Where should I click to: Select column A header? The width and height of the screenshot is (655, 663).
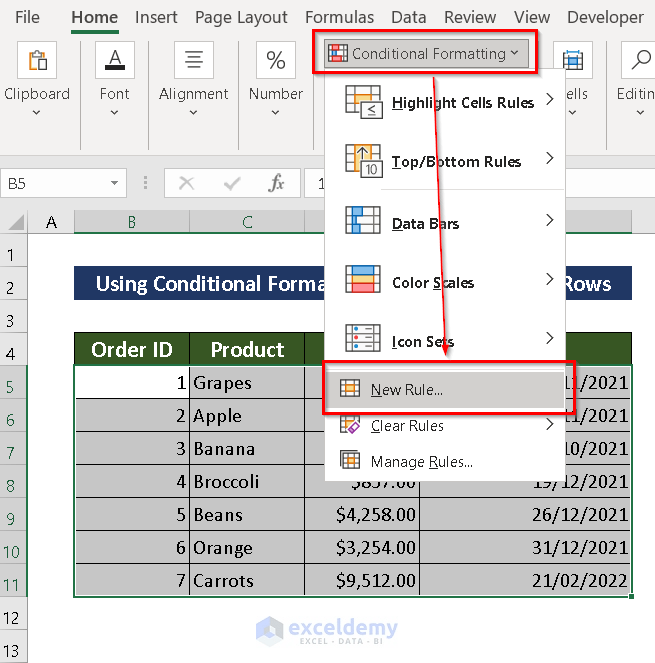(51, 222)
